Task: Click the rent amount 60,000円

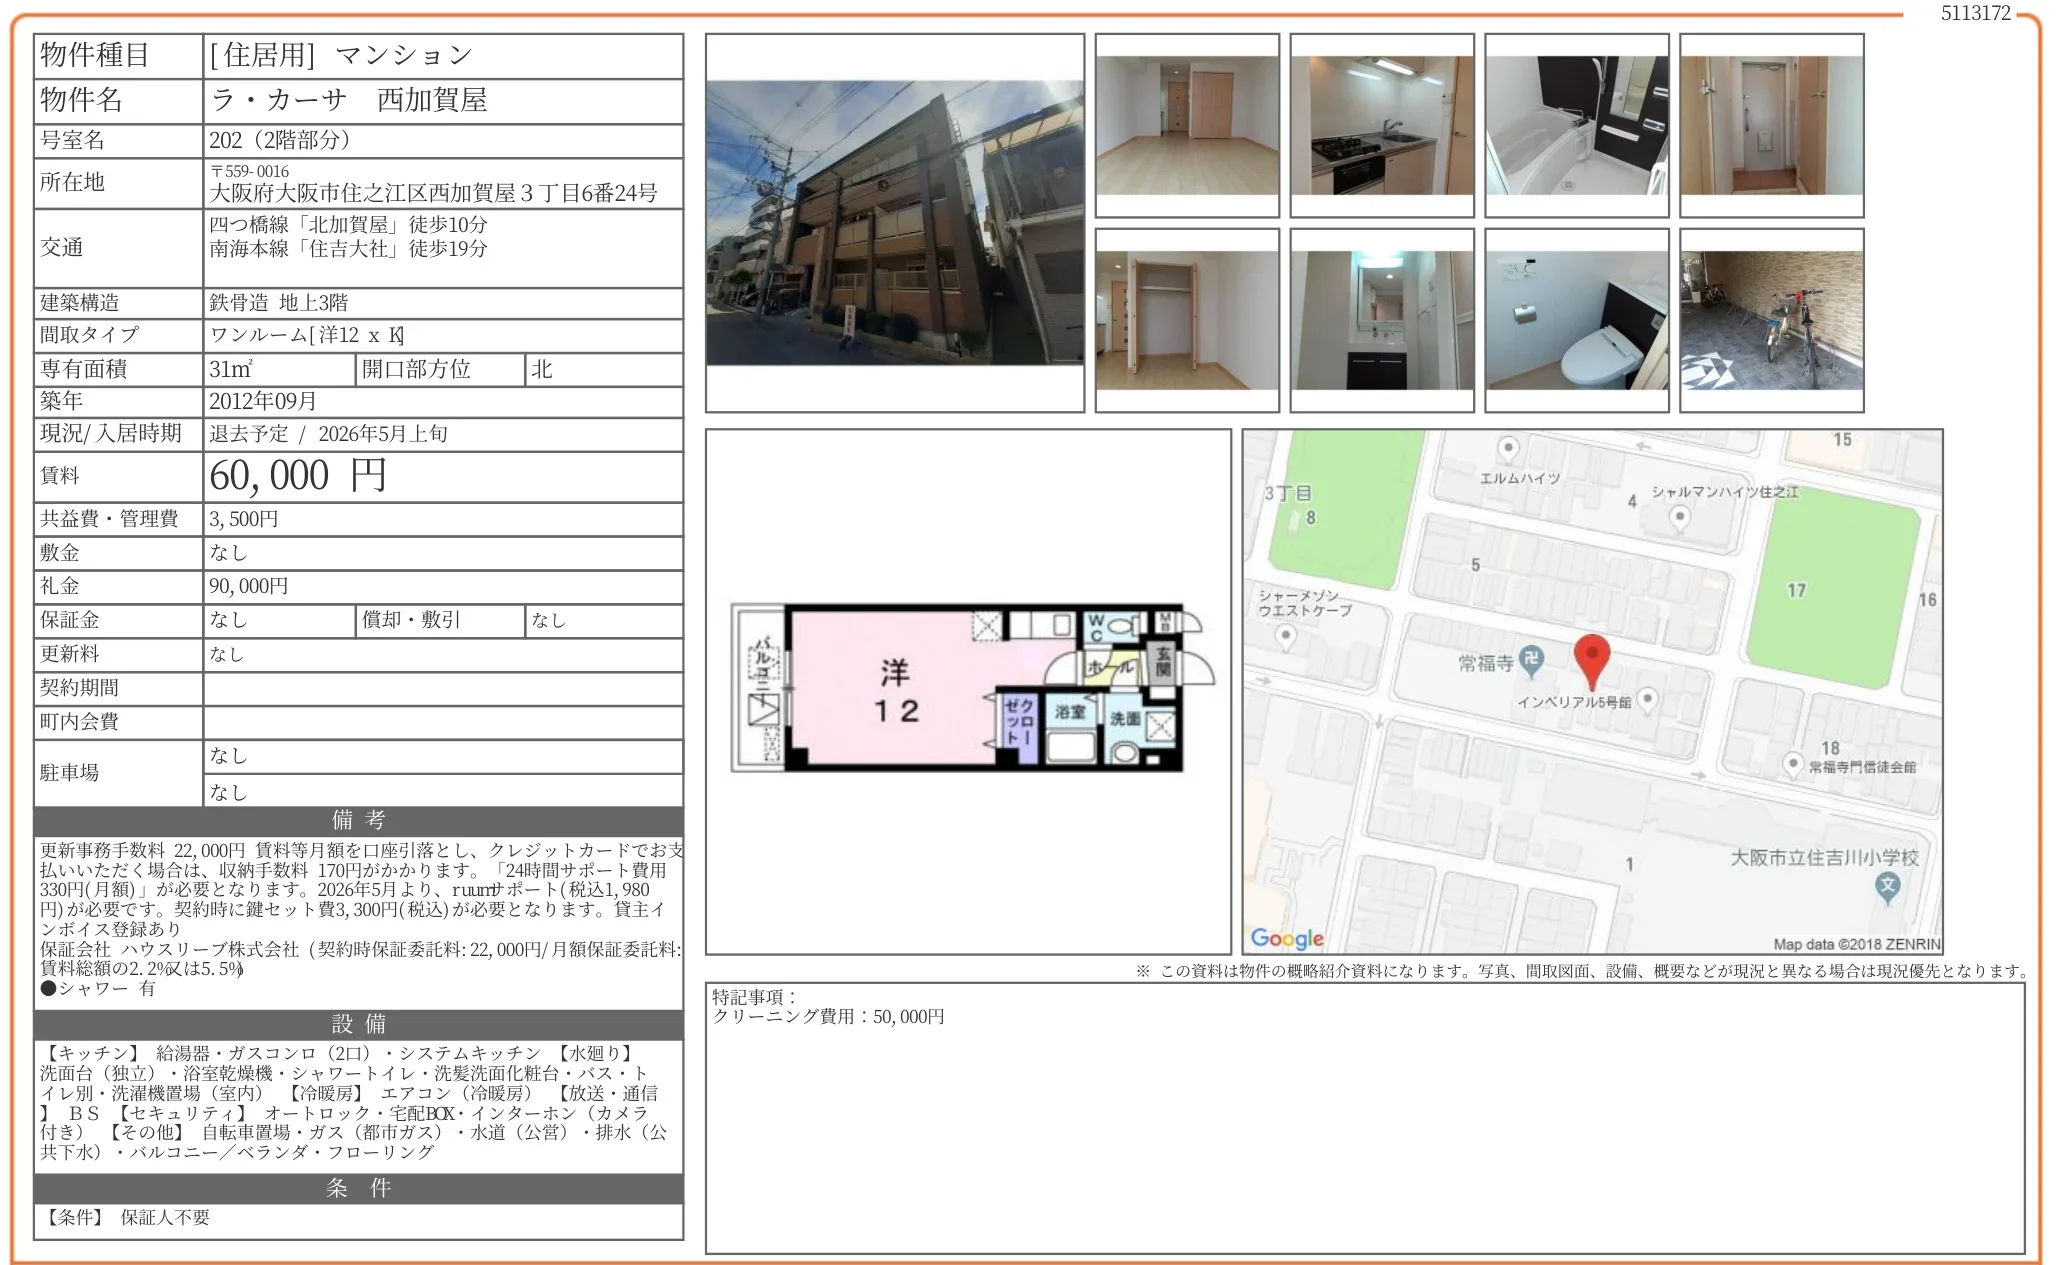Action: pyautogui.click(x=298, y=476)
